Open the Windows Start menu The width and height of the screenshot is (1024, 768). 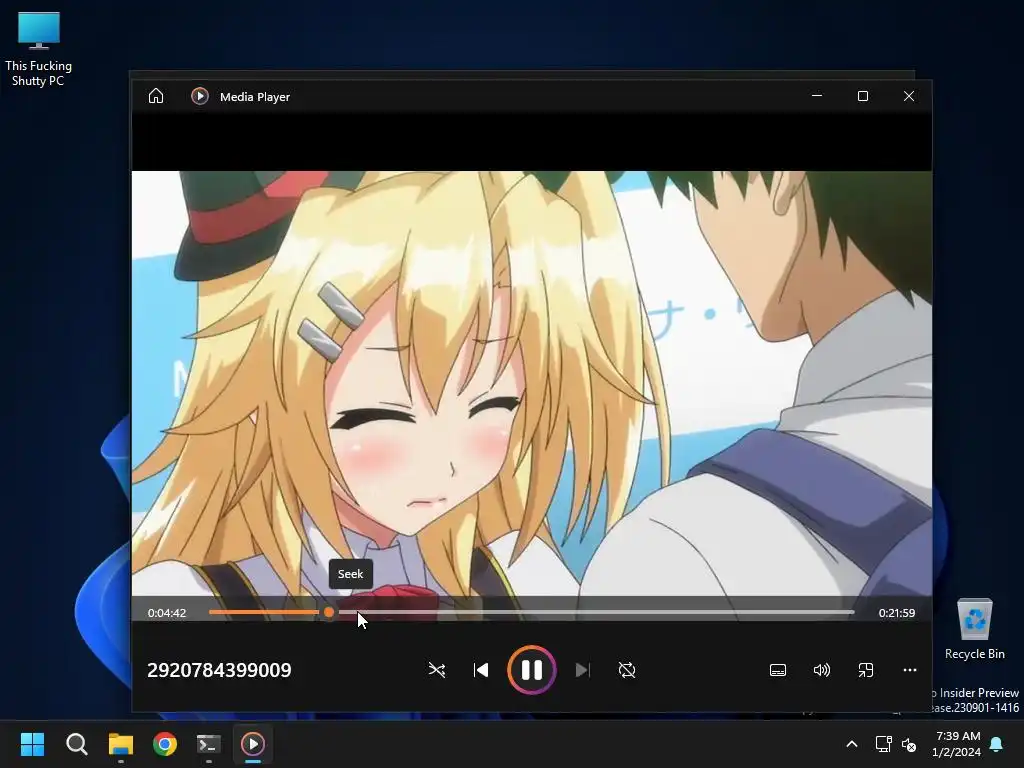pos(32,744)
